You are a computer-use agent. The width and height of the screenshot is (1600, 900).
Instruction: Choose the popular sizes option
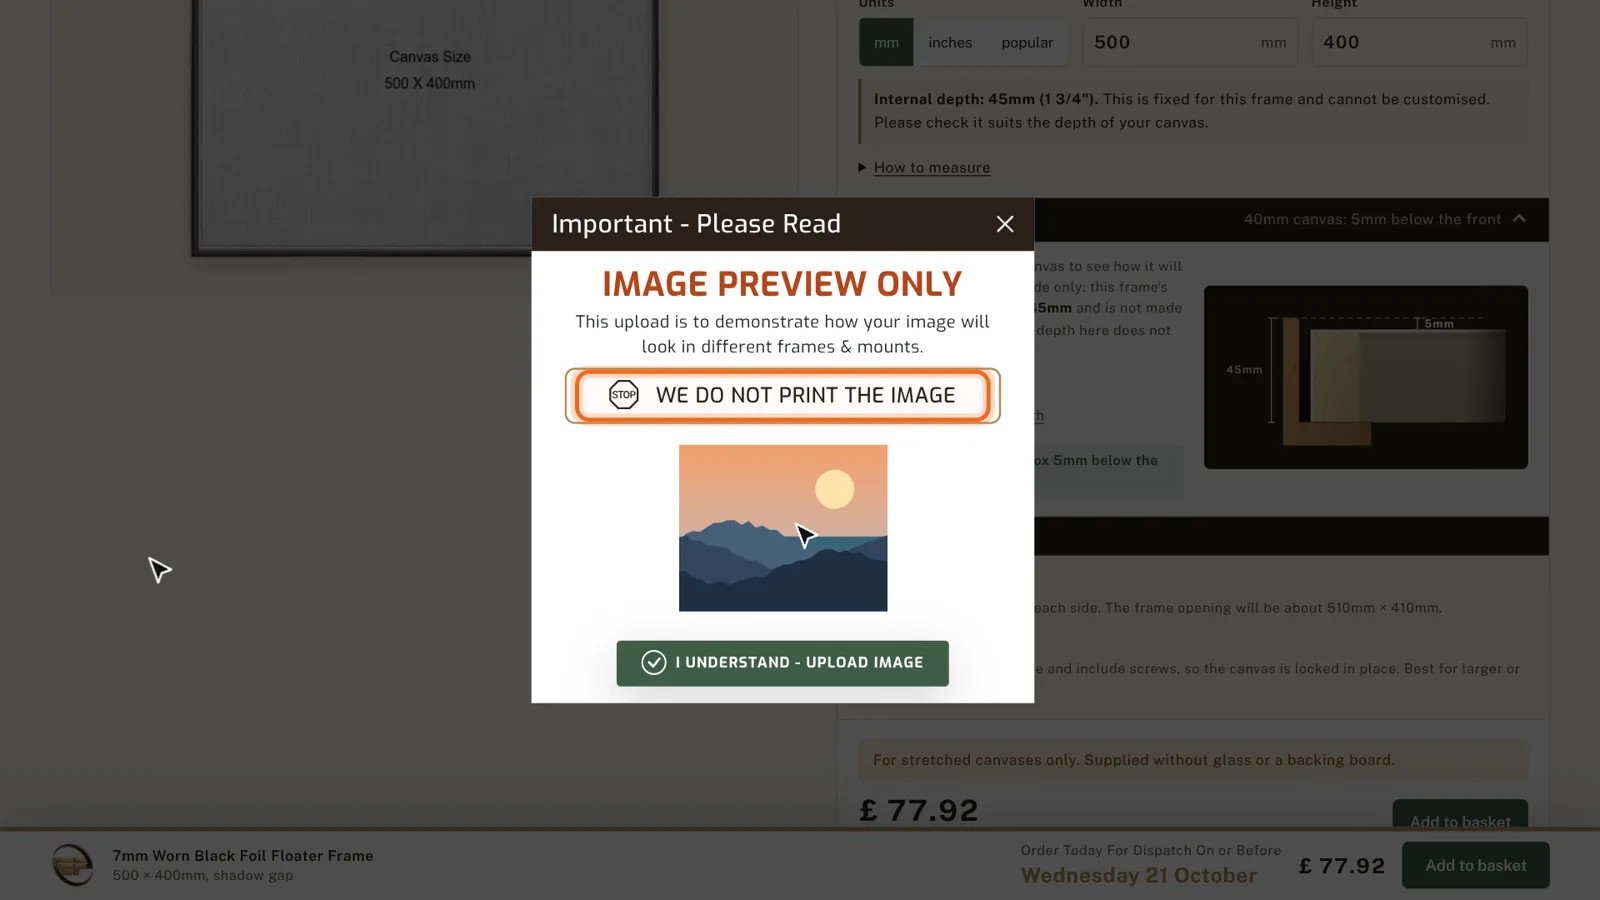pyautogui.click(x=1027, y=42)
